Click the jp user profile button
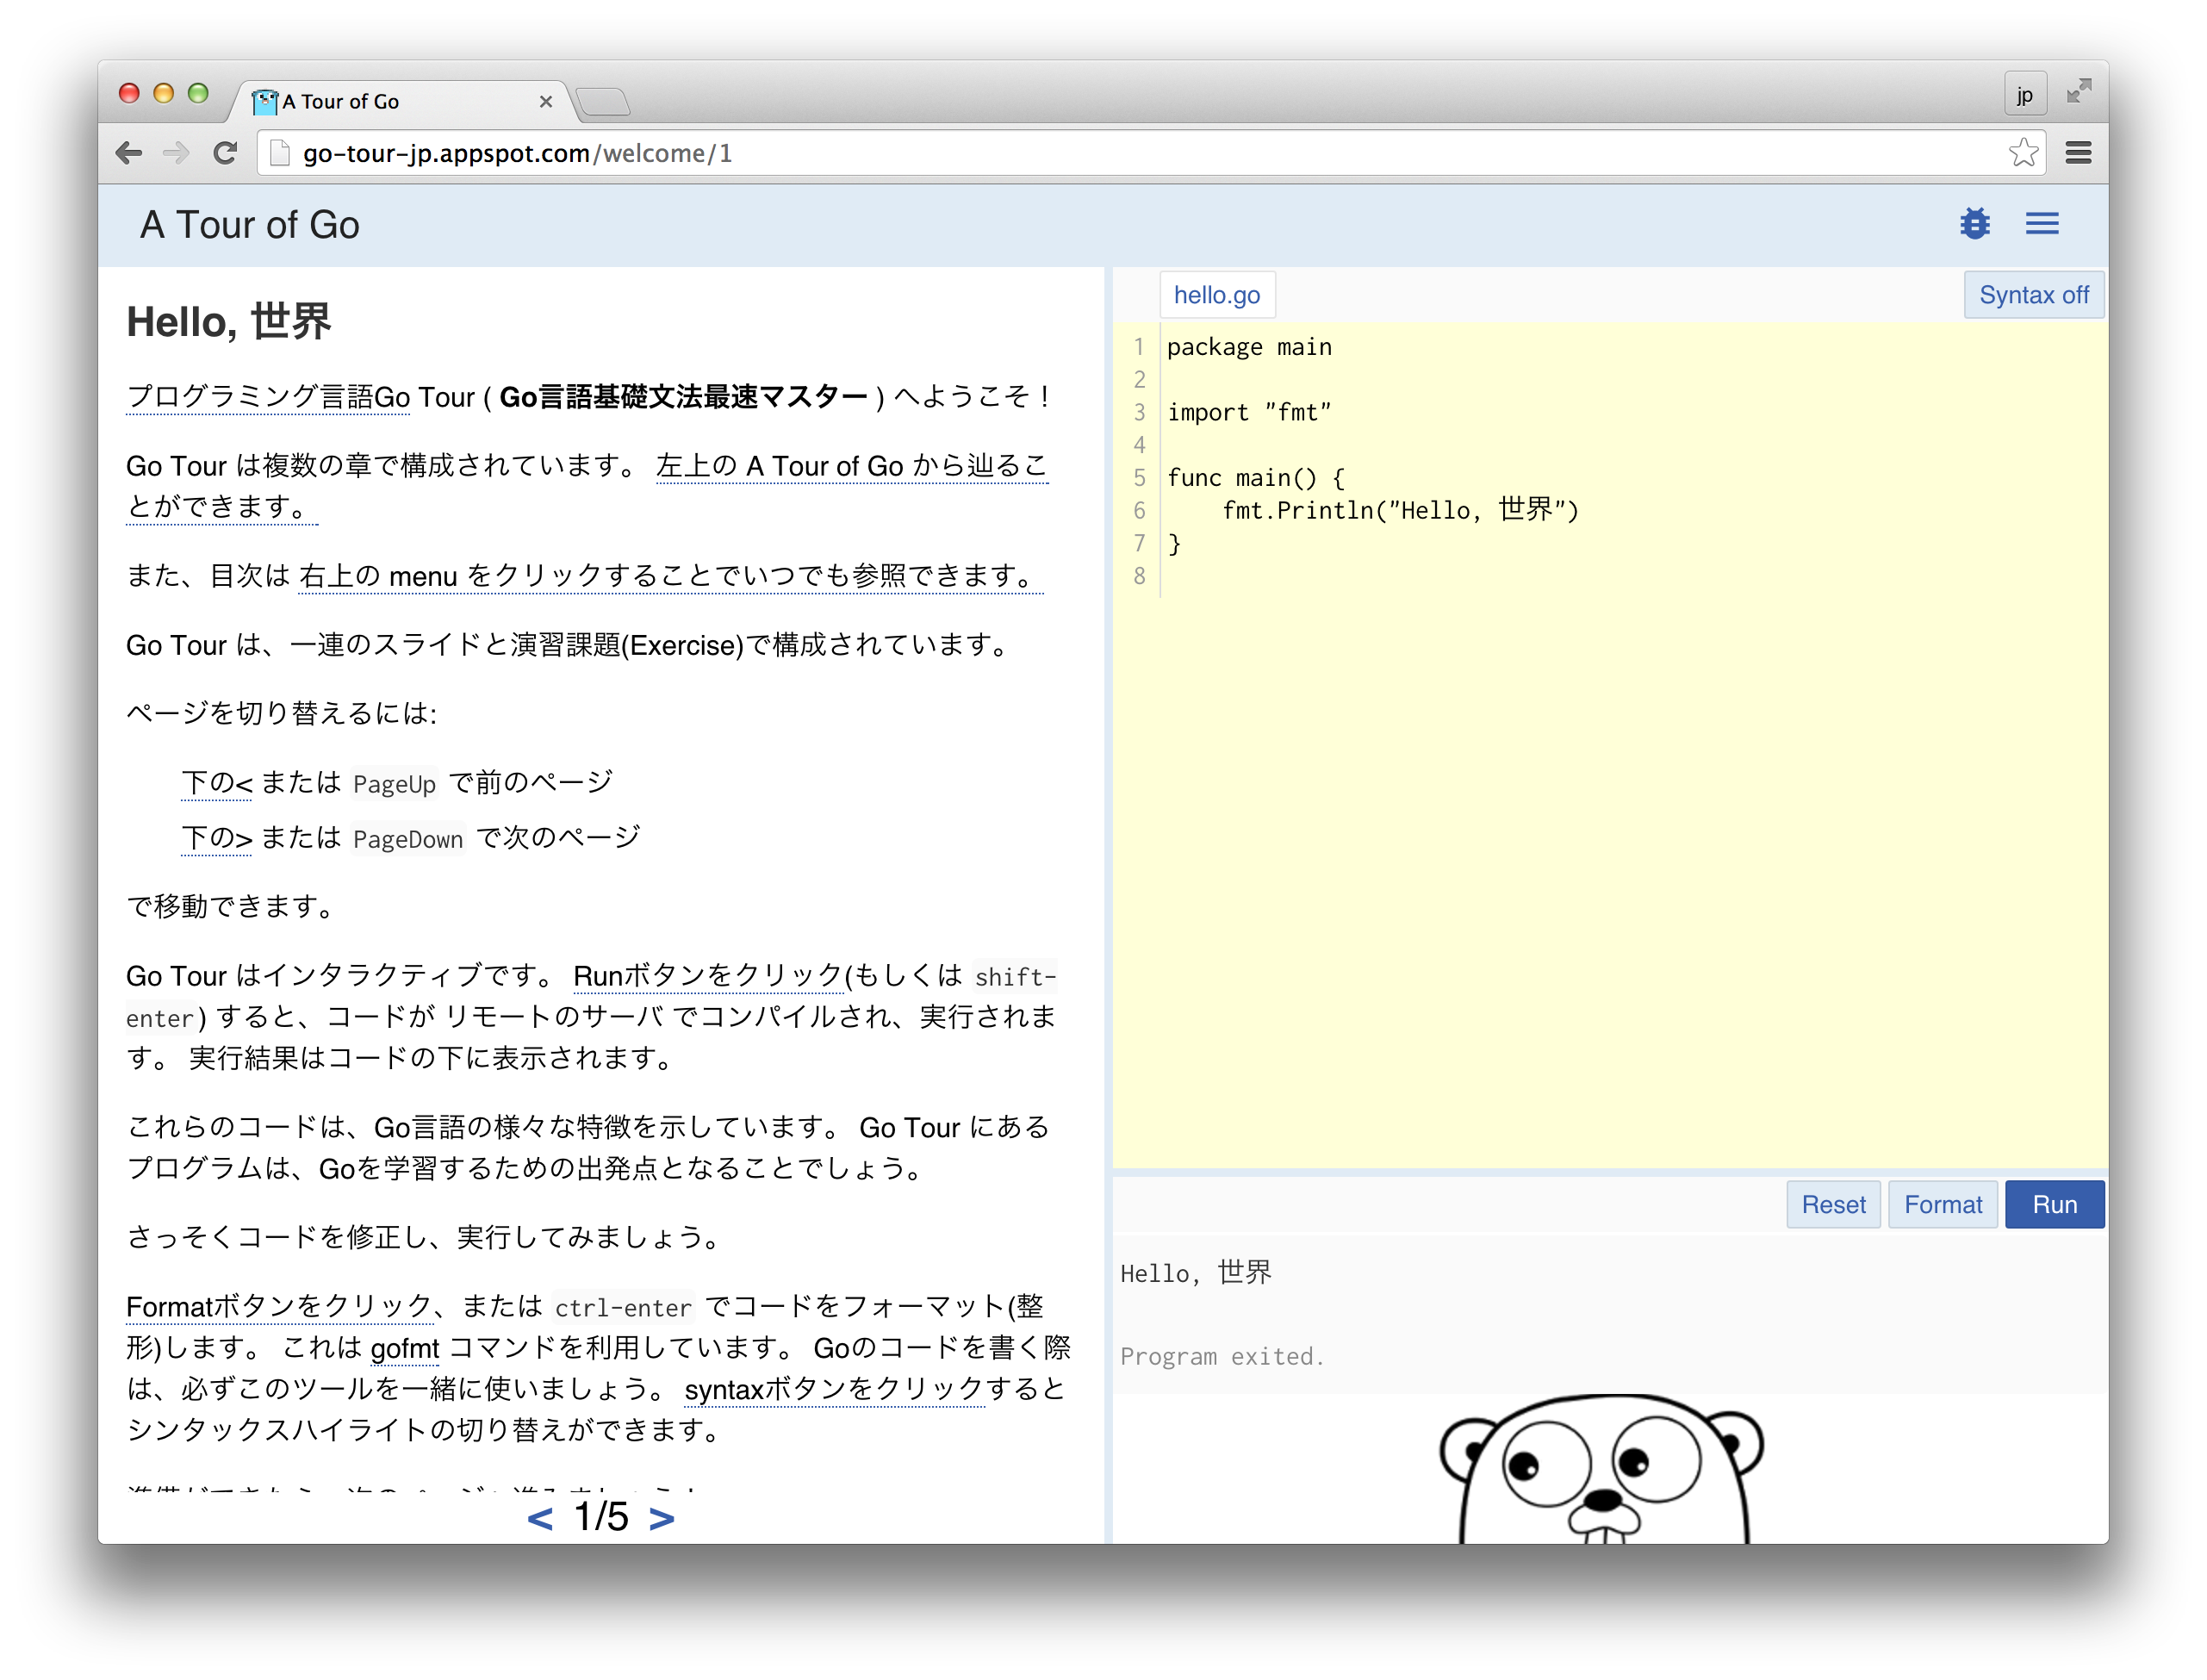Image resolution: width=2207 pixels, height=1680 pixels. (2025, 95)
